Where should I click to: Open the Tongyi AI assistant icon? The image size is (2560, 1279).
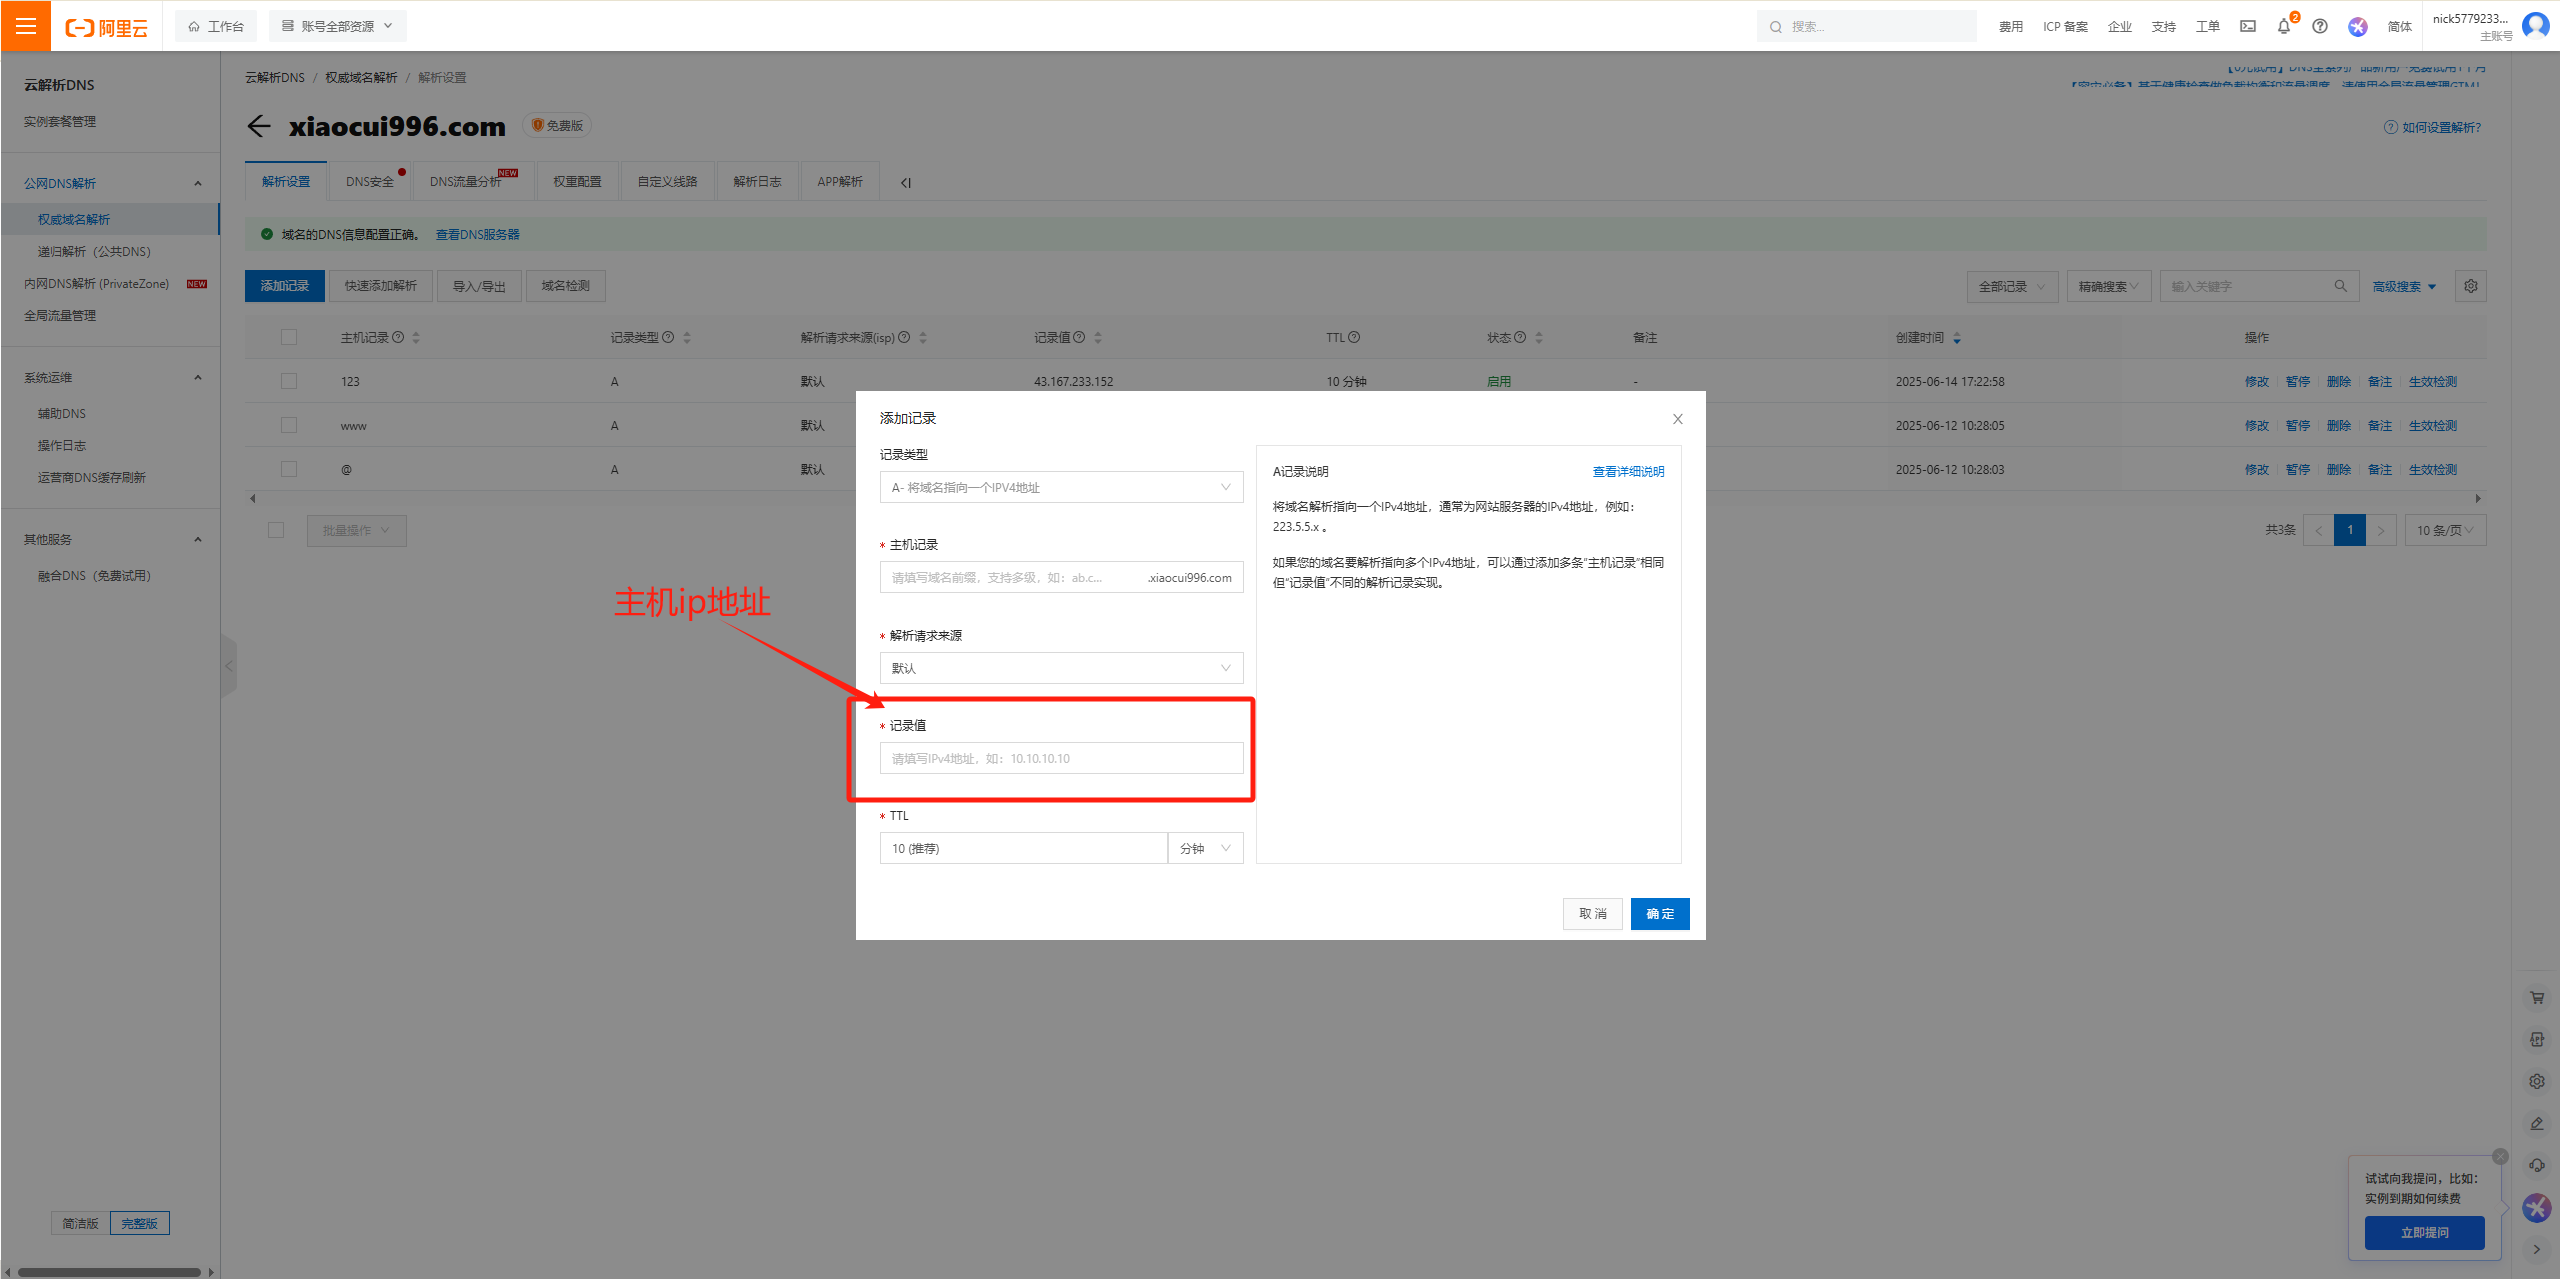pyautogui.click(x=2357, y=27)
